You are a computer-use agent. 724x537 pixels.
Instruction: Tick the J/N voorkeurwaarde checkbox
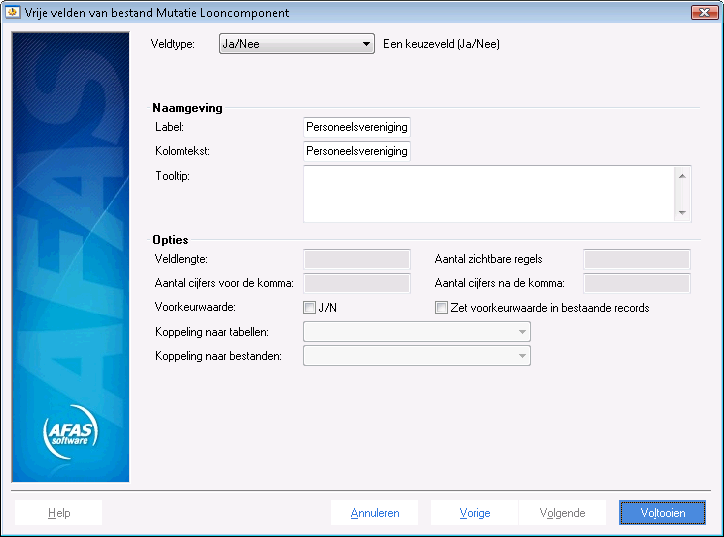pos(309,308)
